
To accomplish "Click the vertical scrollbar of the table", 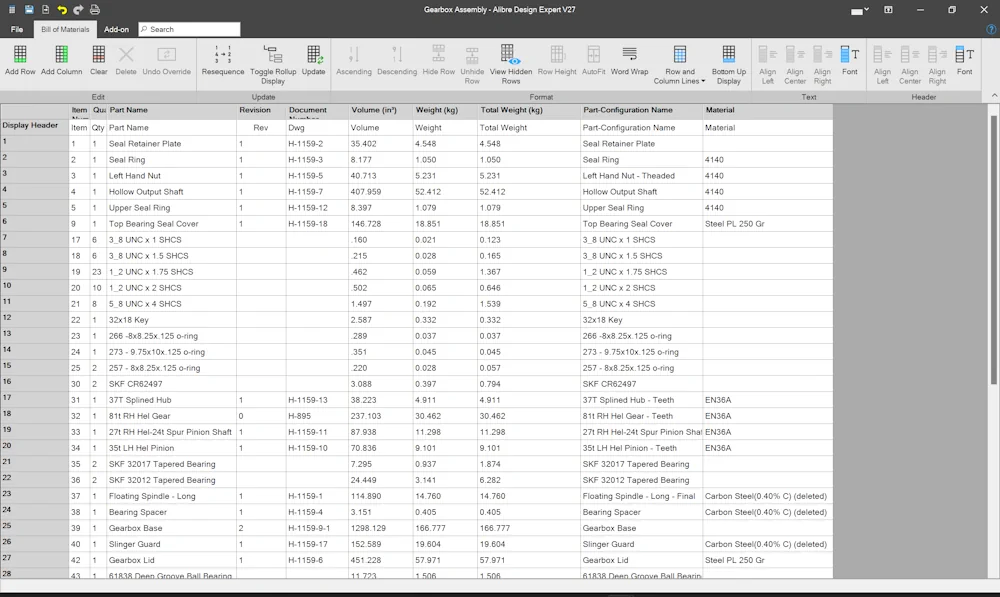I will (994, 249).
